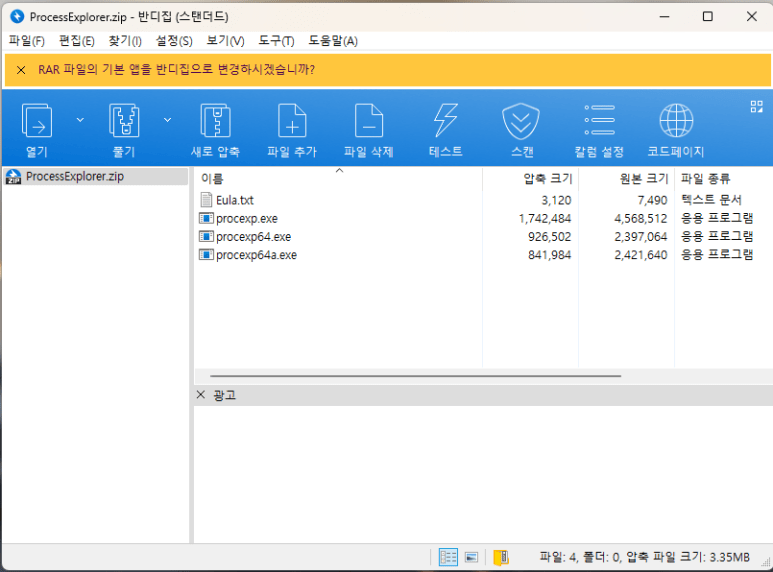Switch to details list view icon

[x=448, y=557]
